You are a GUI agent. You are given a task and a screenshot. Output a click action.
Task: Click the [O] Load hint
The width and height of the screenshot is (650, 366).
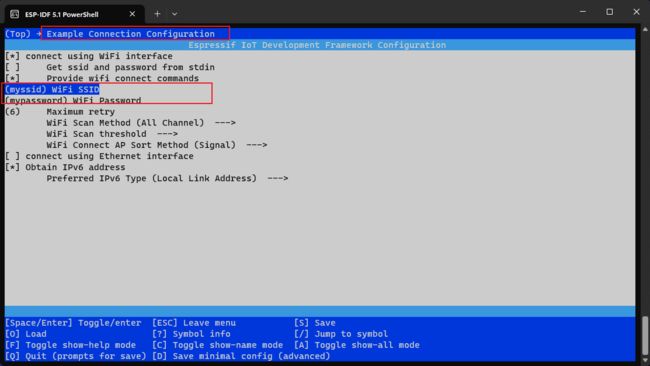(26, 334)
